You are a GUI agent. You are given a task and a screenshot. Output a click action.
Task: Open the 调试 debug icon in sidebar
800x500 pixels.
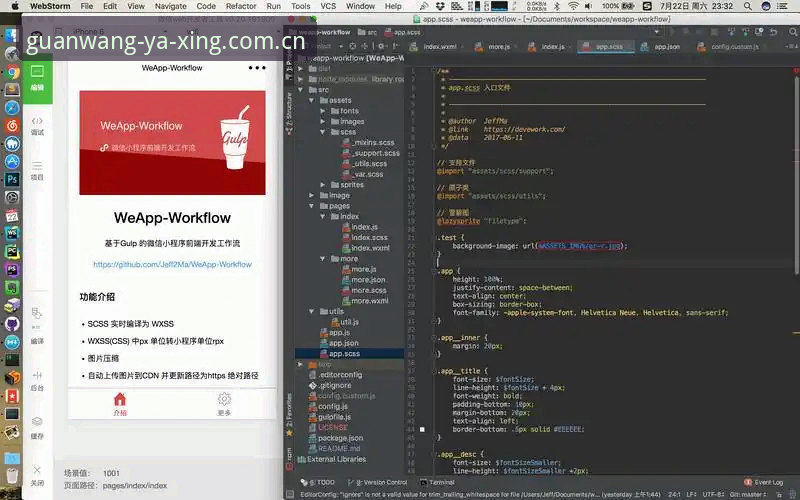click(x=37, y=126)
